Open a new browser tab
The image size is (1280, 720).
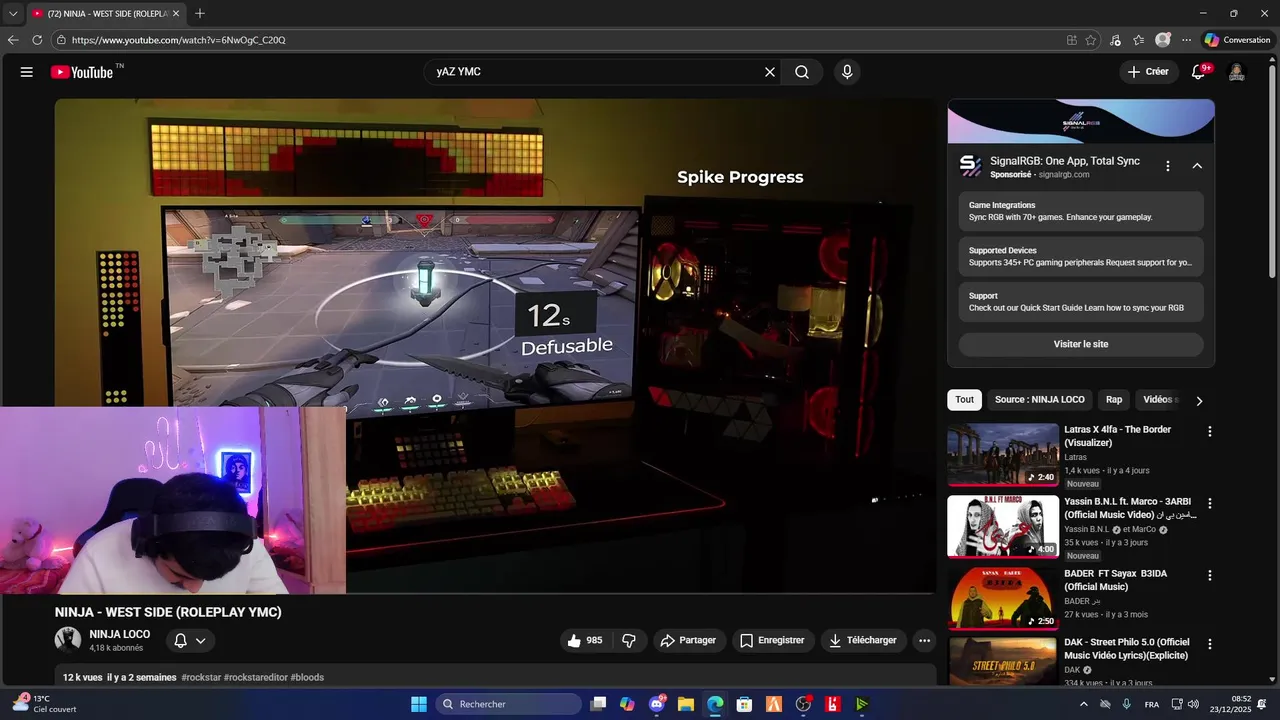pos(200,14)
